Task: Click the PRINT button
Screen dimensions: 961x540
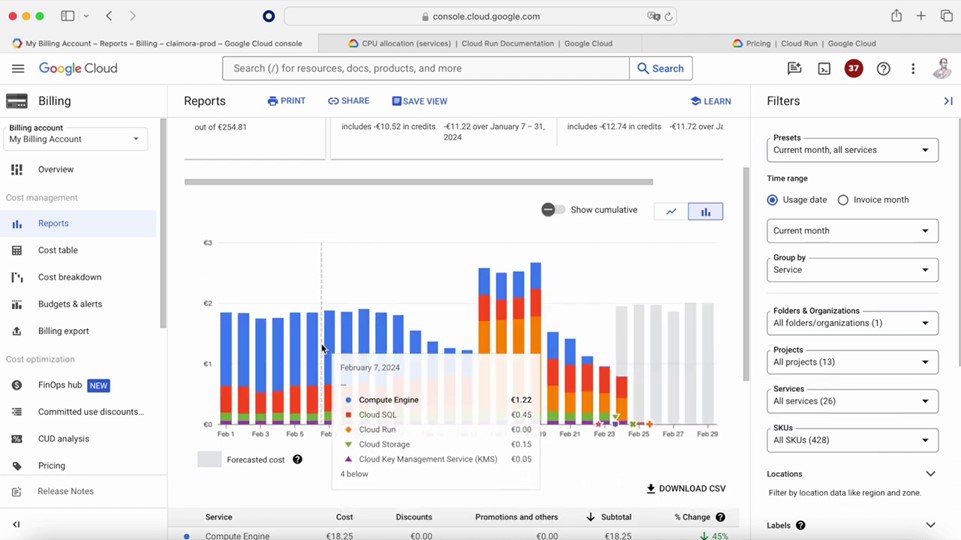Action: coord(286,101)
